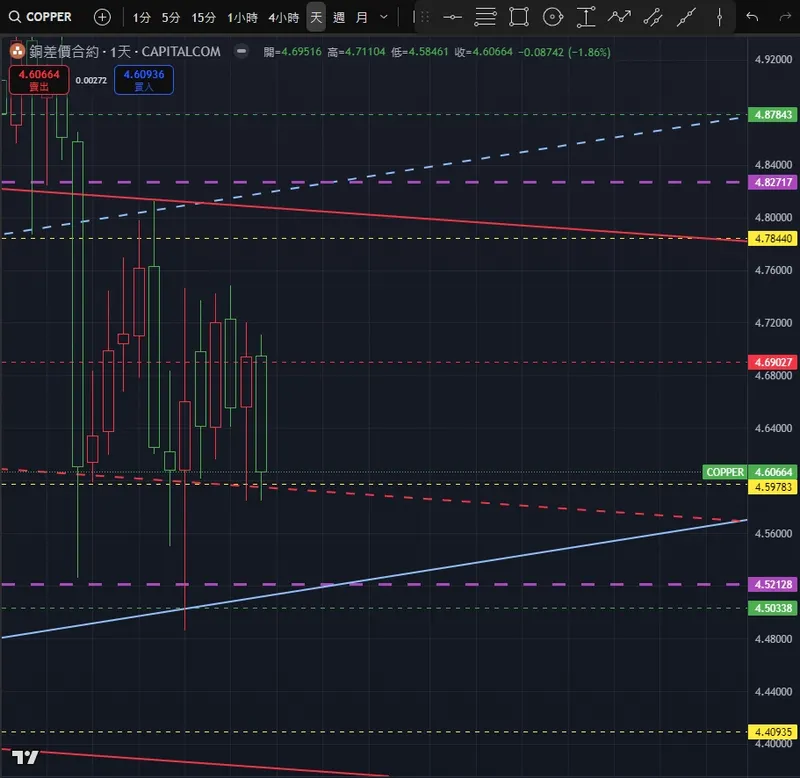The image size is (800, 778).
Task: Undo the last chart action
Action: (752, 17)
